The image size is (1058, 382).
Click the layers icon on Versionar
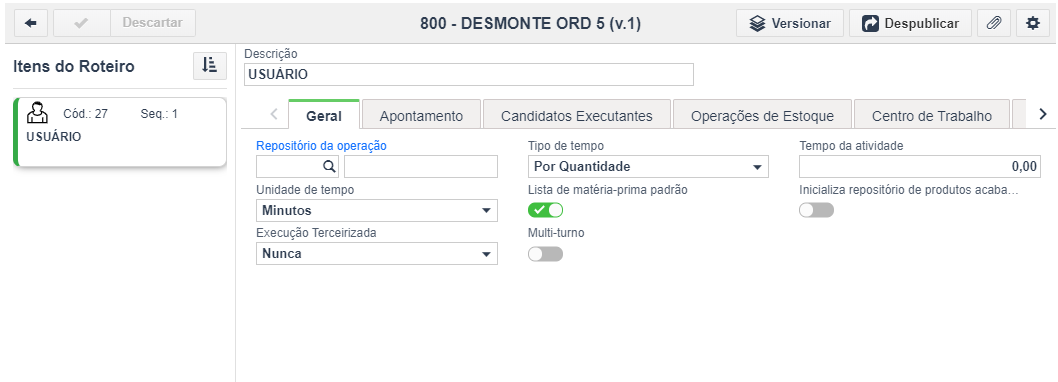[758, 24]
